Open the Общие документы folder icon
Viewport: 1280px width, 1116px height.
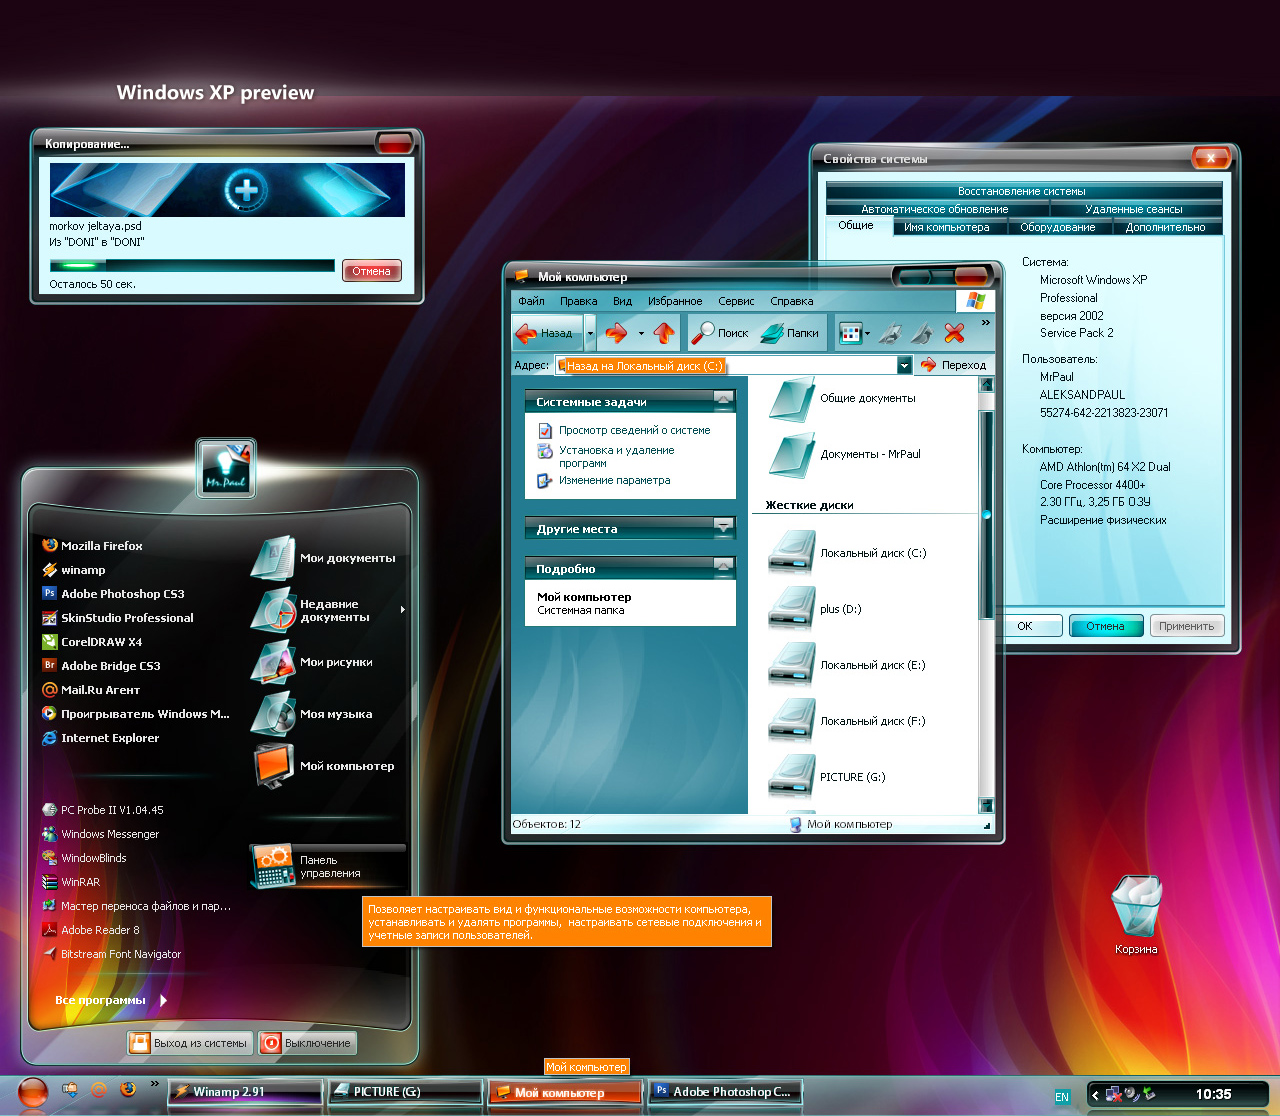(x=793, y=399)
